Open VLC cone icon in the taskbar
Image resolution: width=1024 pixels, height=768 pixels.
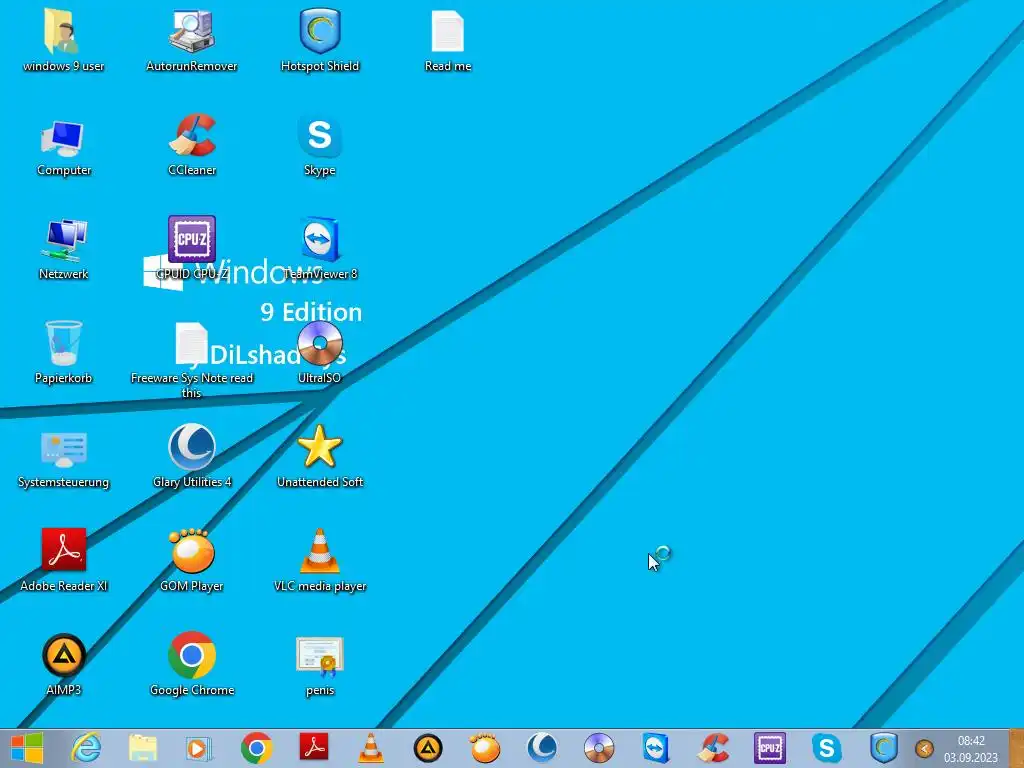370,748
